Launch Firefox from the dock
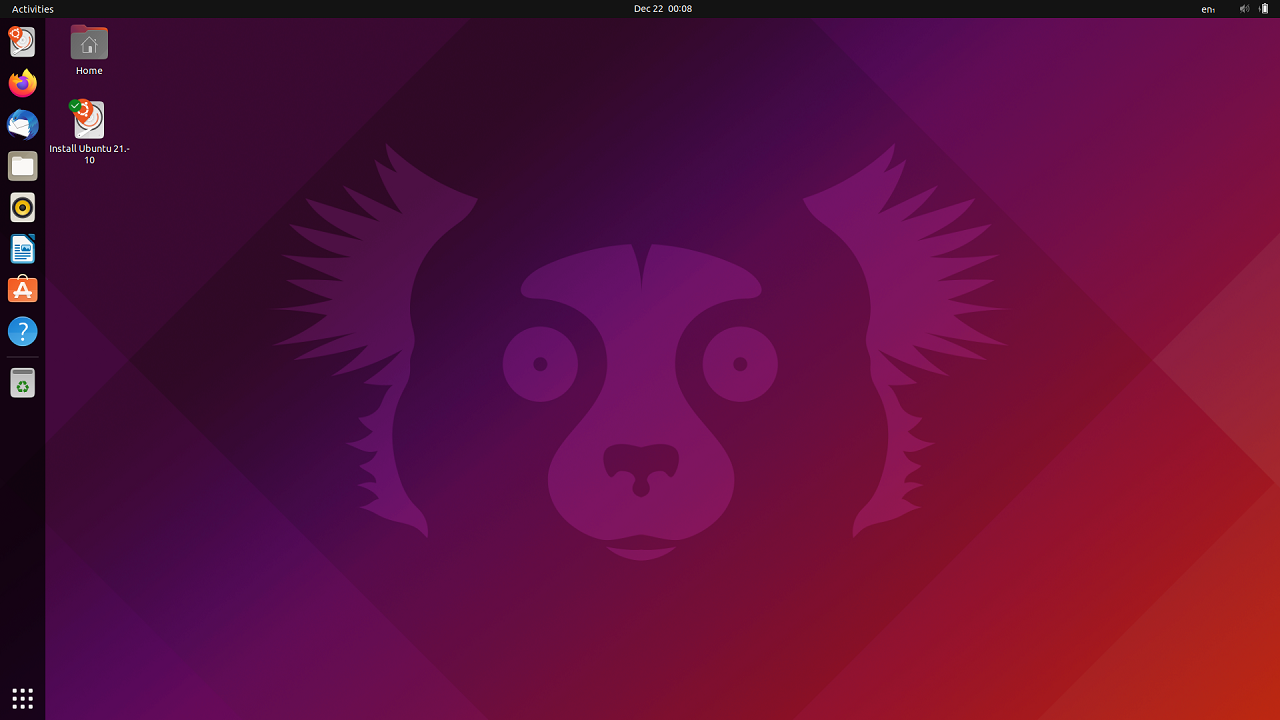The width and height of the screenshot is (1280, 720). tap(22, 83)
